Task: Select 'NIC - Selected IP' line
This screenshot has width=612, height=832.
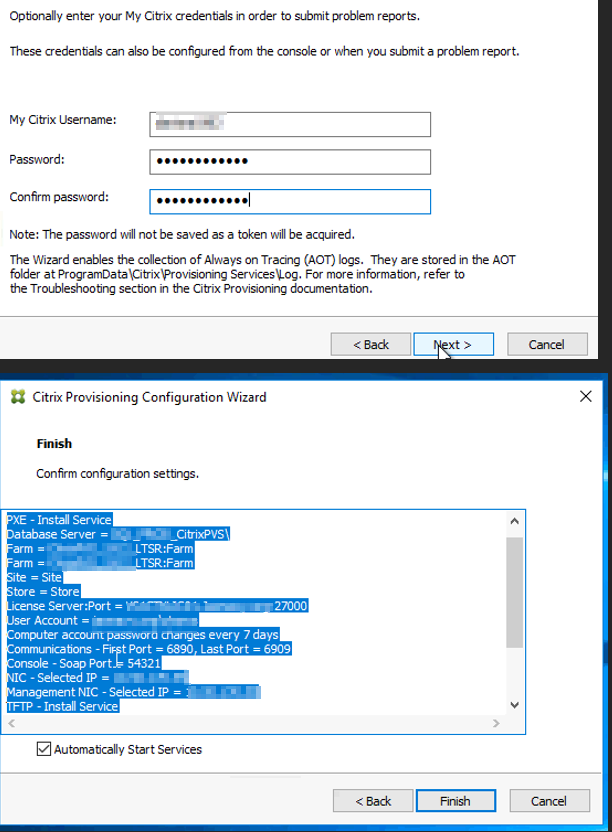Action: pos(97,678)
